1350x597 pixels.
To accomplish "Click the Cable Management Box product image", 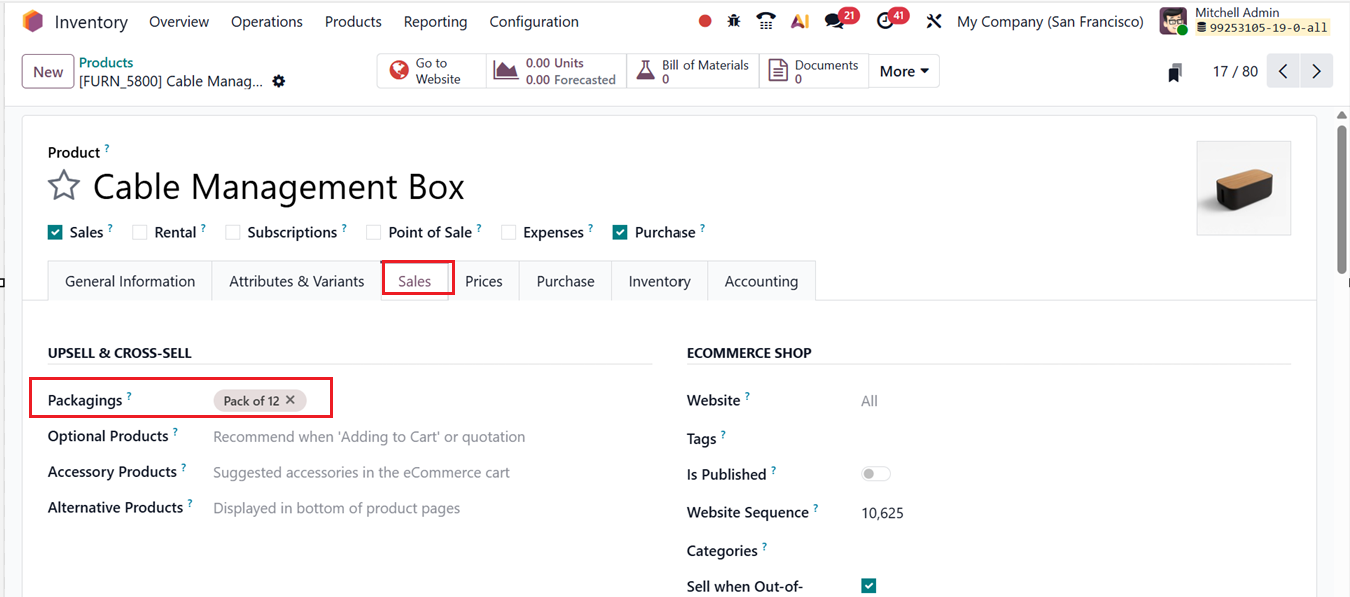I will pos(1243,188).
